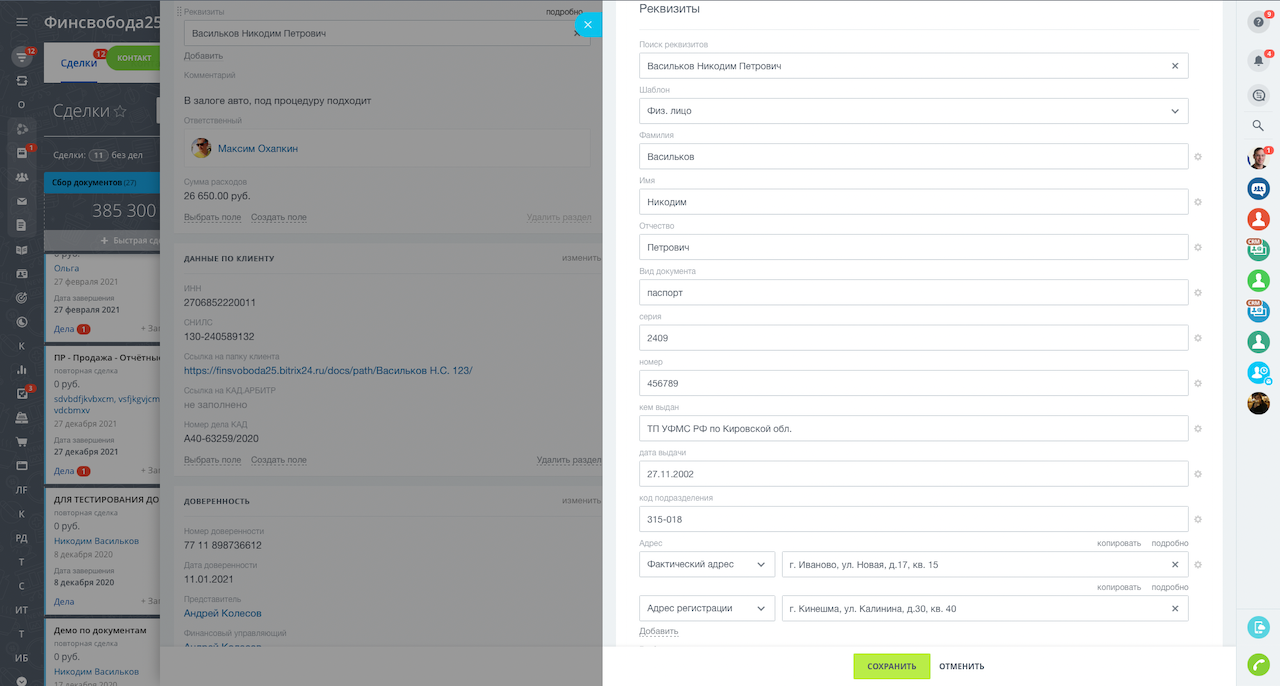Click the gear next to код подразделения field

pos(1198,519)
